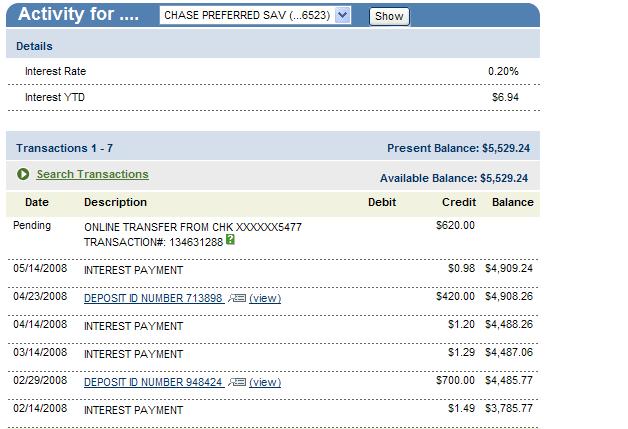Click the green help icon after transaction number
Image resolution: width=628 pixels, height=429 pixels.
point(231,240)
